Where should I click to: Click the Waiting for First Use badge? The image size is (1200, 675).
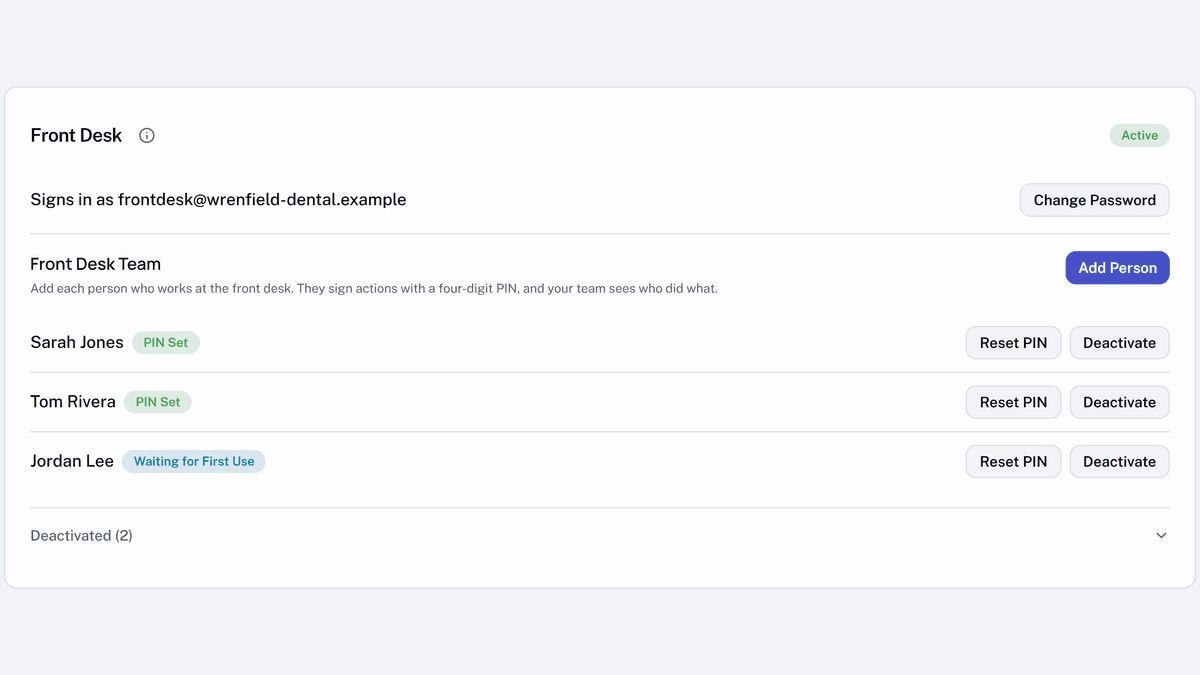(x=194, y=462)
